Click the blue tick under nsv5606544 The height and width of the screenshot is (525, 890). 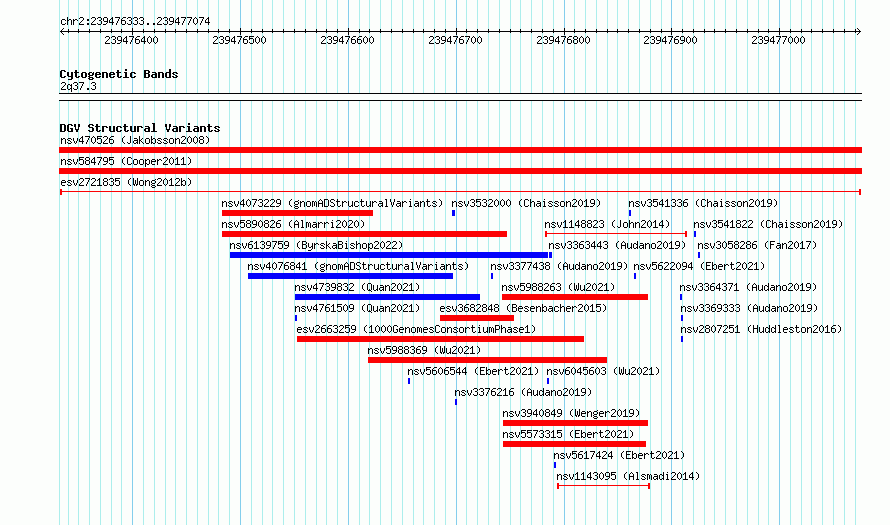click(409, 381)
